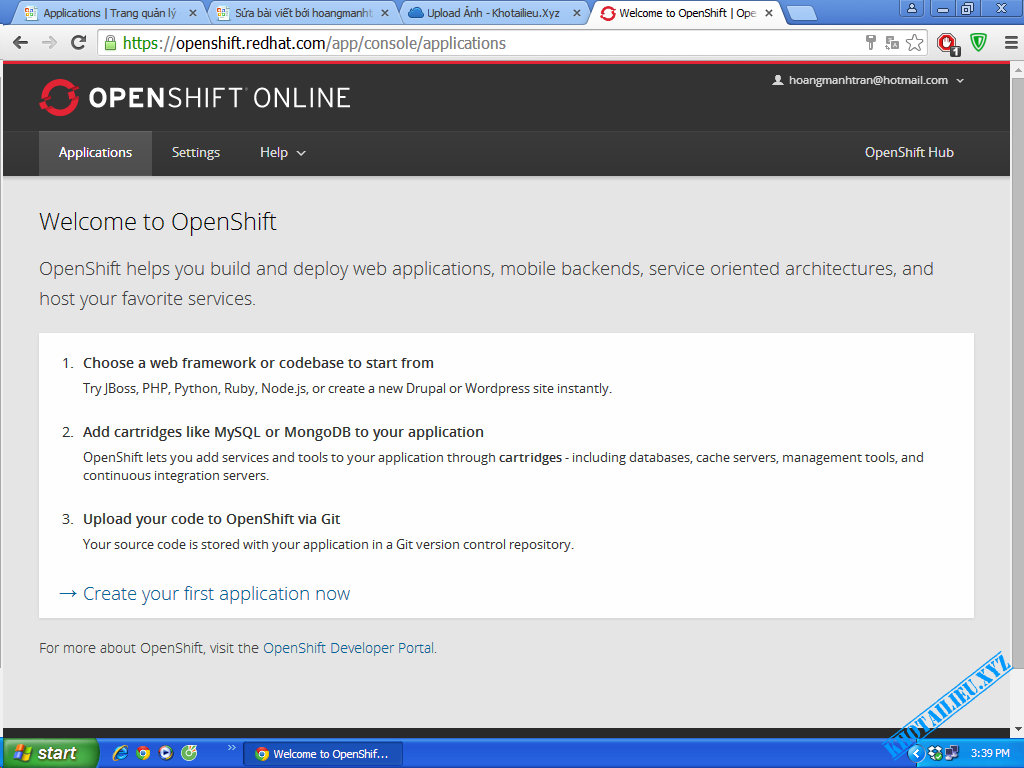Click the green shield extension icon

[979, 43]
